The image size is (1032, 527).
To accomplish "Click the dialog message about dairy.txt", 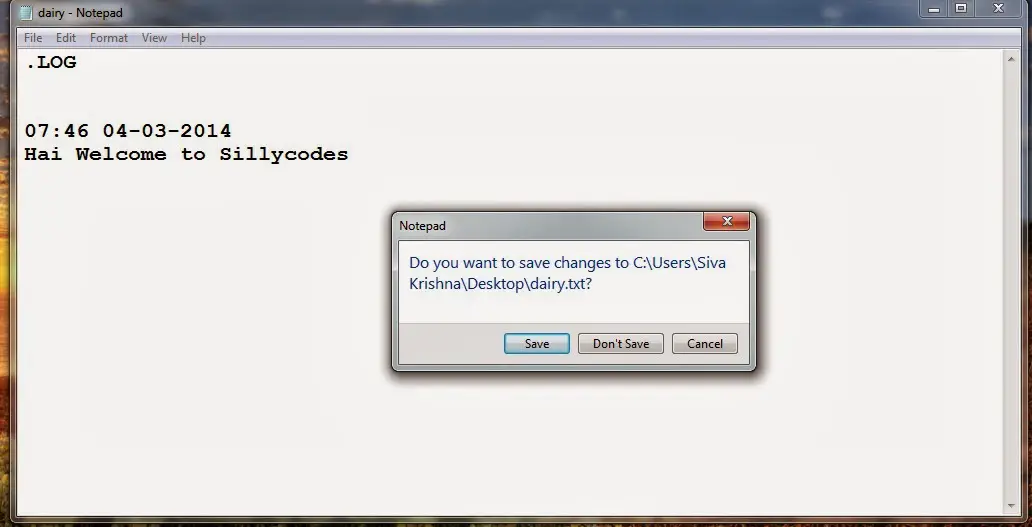I will [x=567, y=273].
